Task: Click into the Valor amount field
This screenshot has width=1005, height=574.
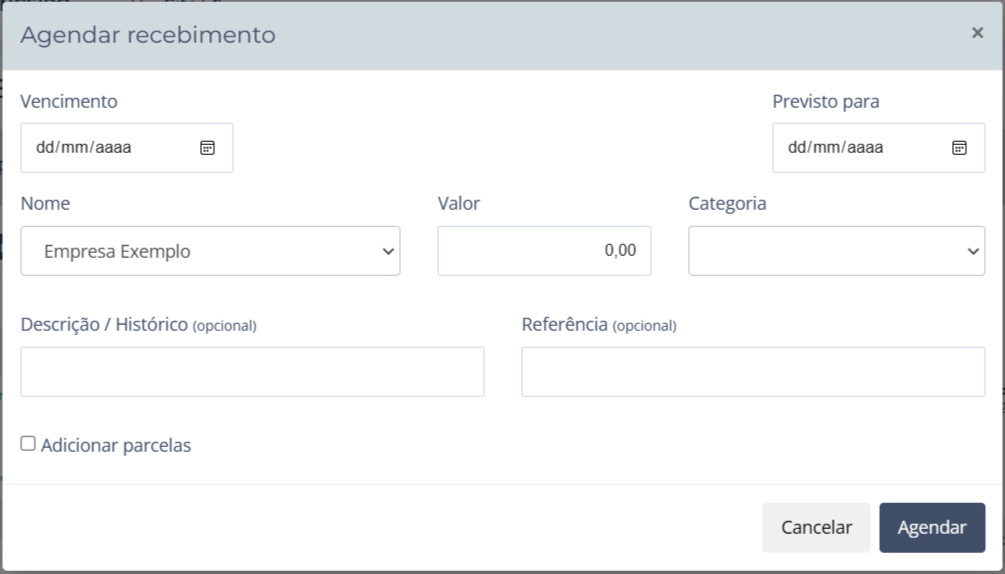Action: [x=544, y=251]
